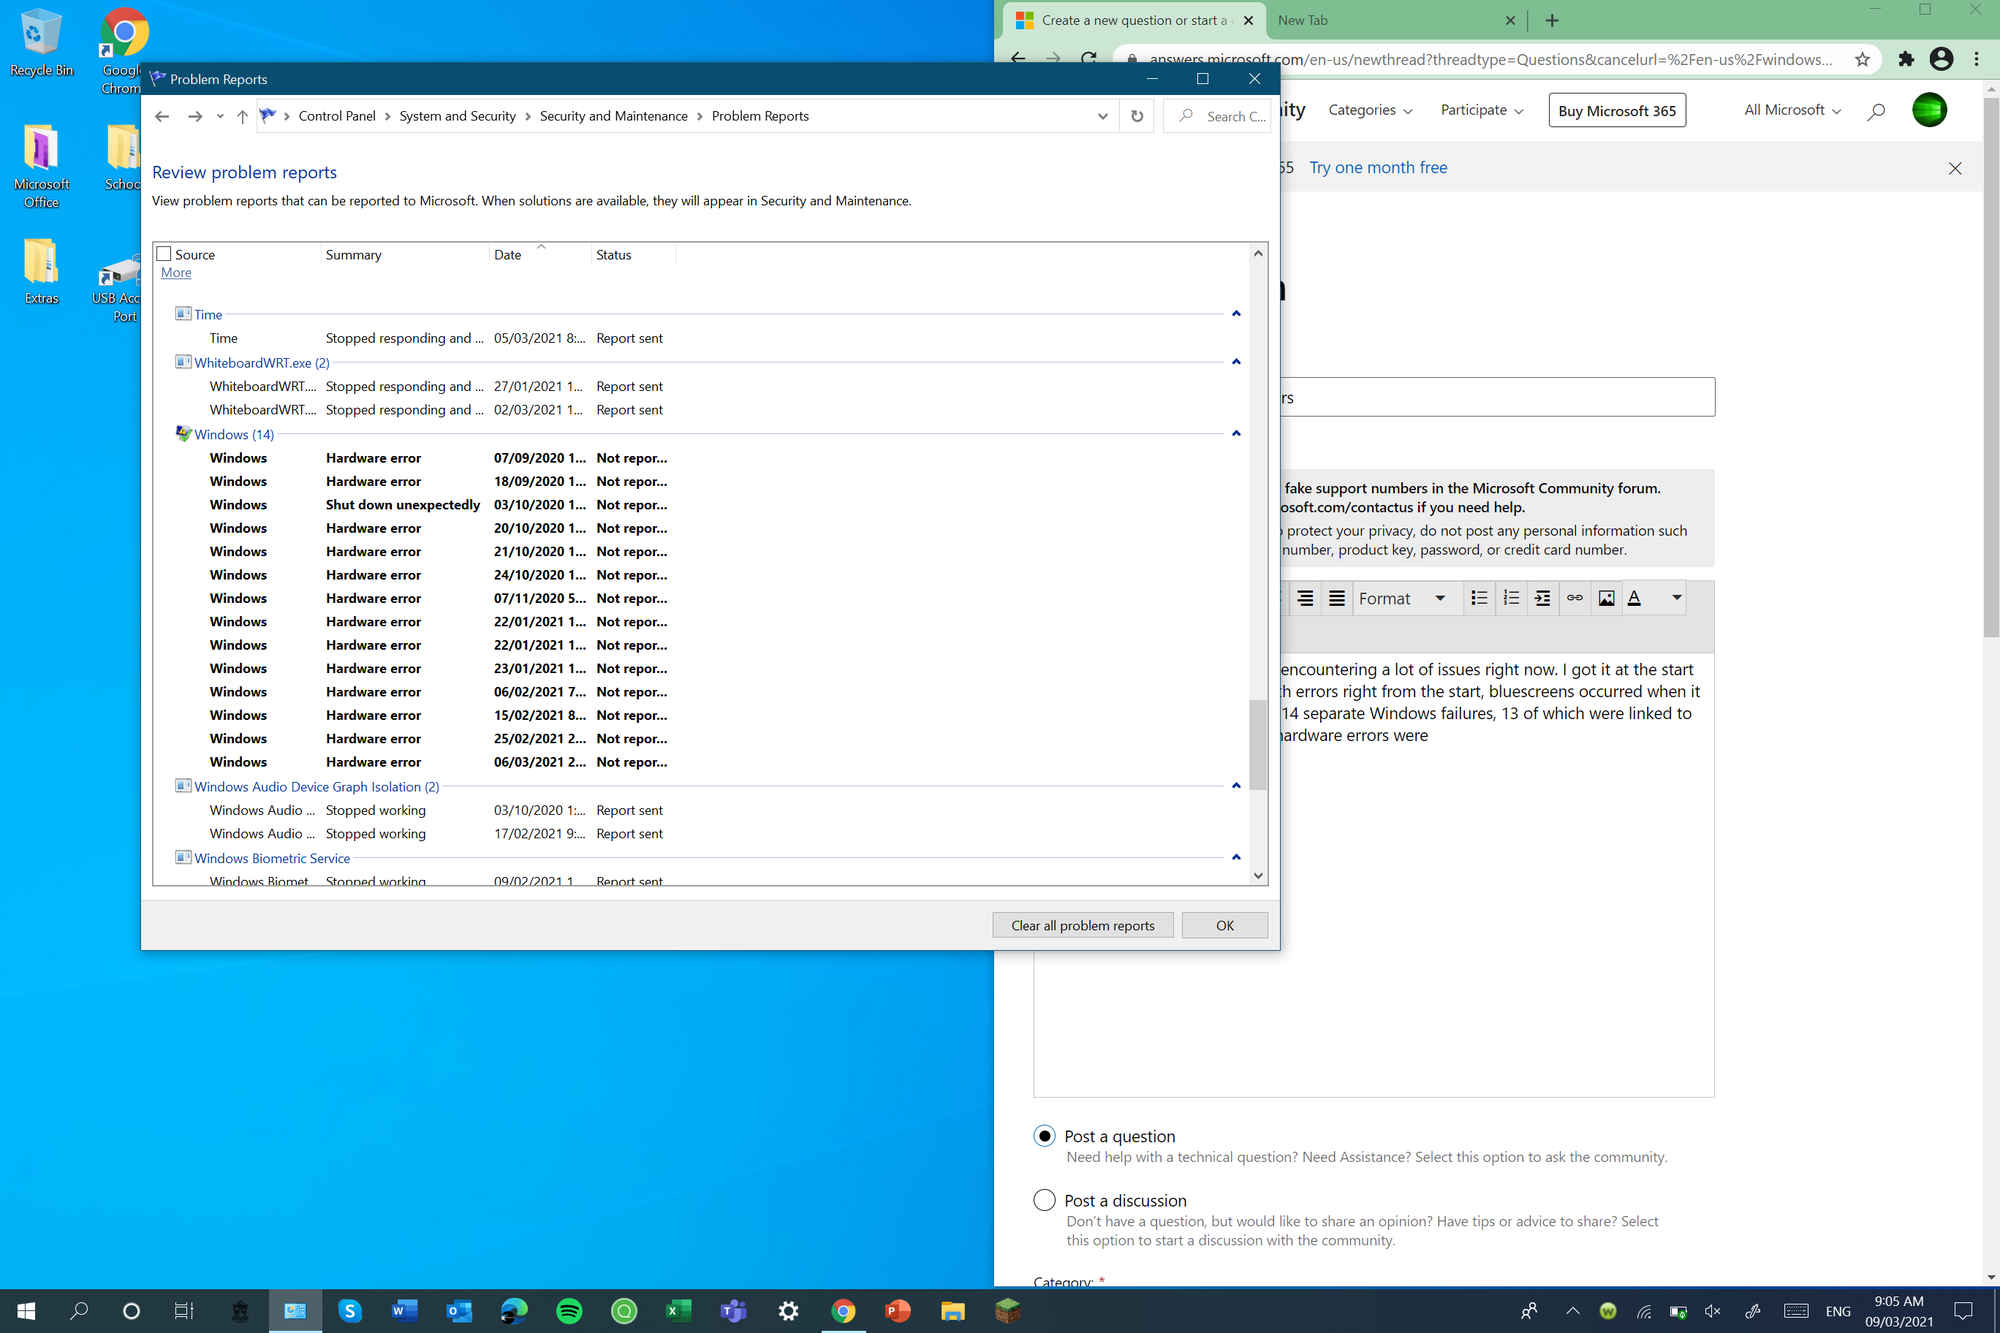Open Microsoft Teams from taskbar
Viewport: 2000px width, 1333px height.
734,1311
